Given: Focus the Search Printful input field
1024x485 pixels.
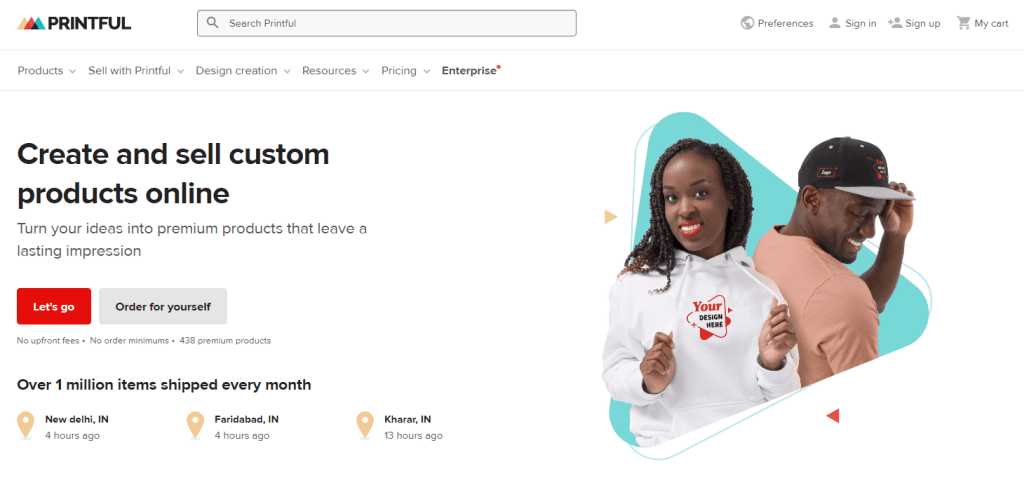Looking at the screenshot, I should [387, 23].
